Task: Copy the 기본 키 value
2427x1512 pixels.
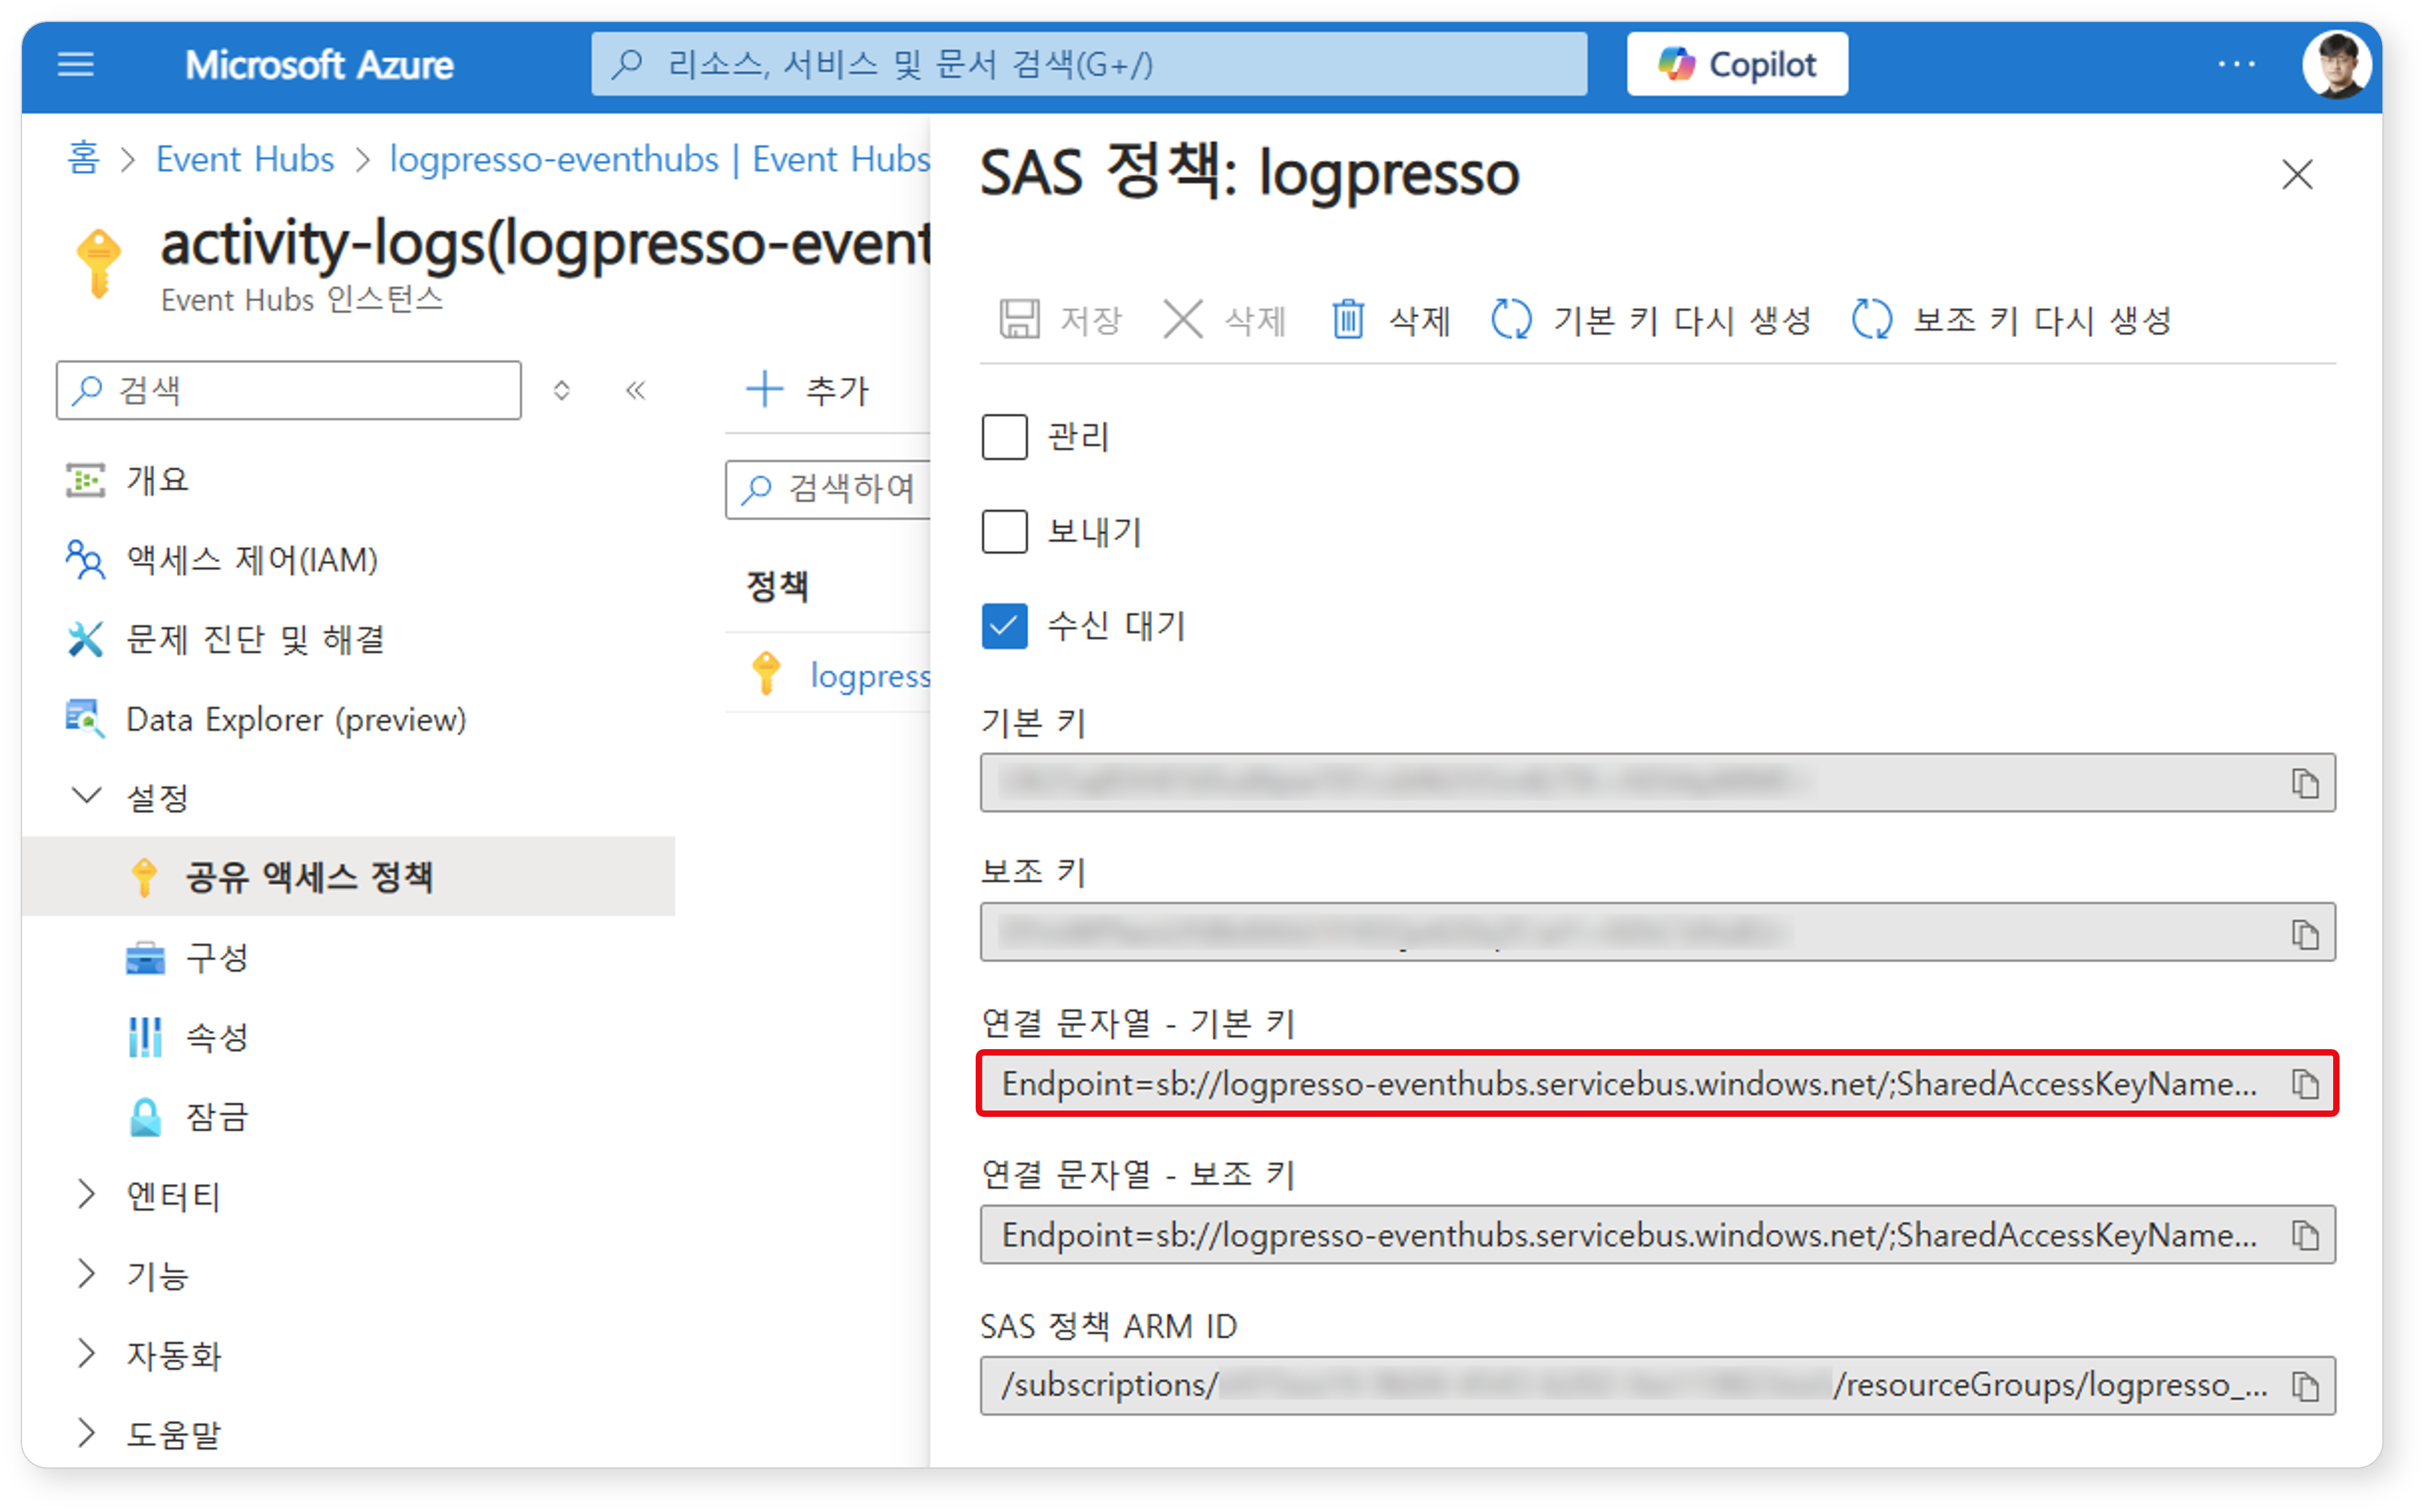Action: coord(2305,783)
